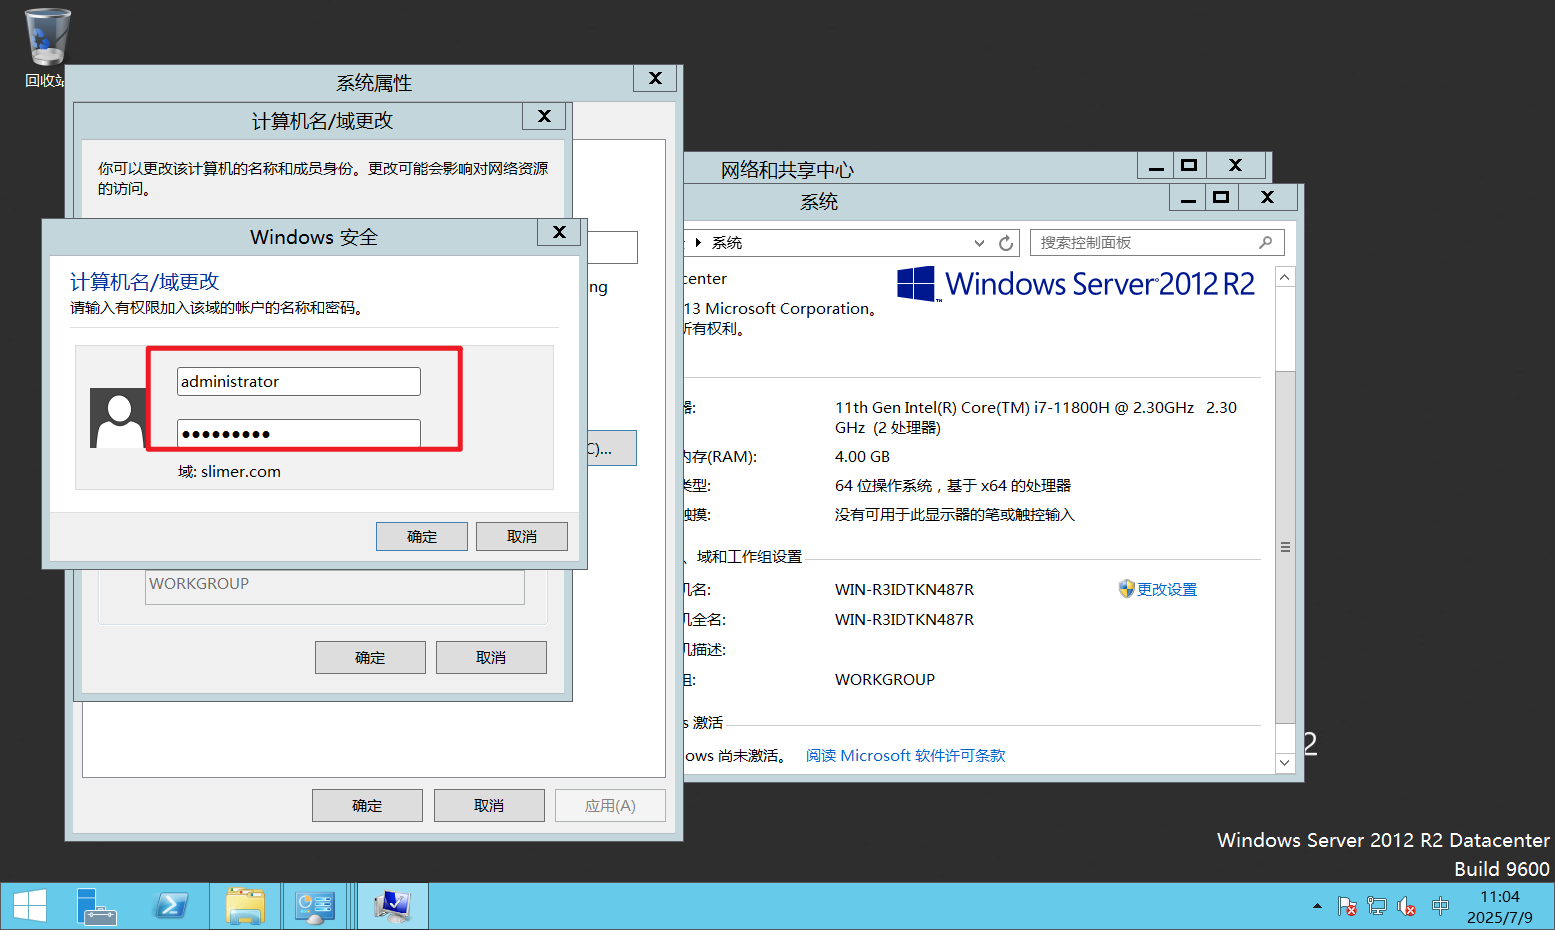
Task: Launch PowerShell from the taskbar
Action: pos(171,906)
